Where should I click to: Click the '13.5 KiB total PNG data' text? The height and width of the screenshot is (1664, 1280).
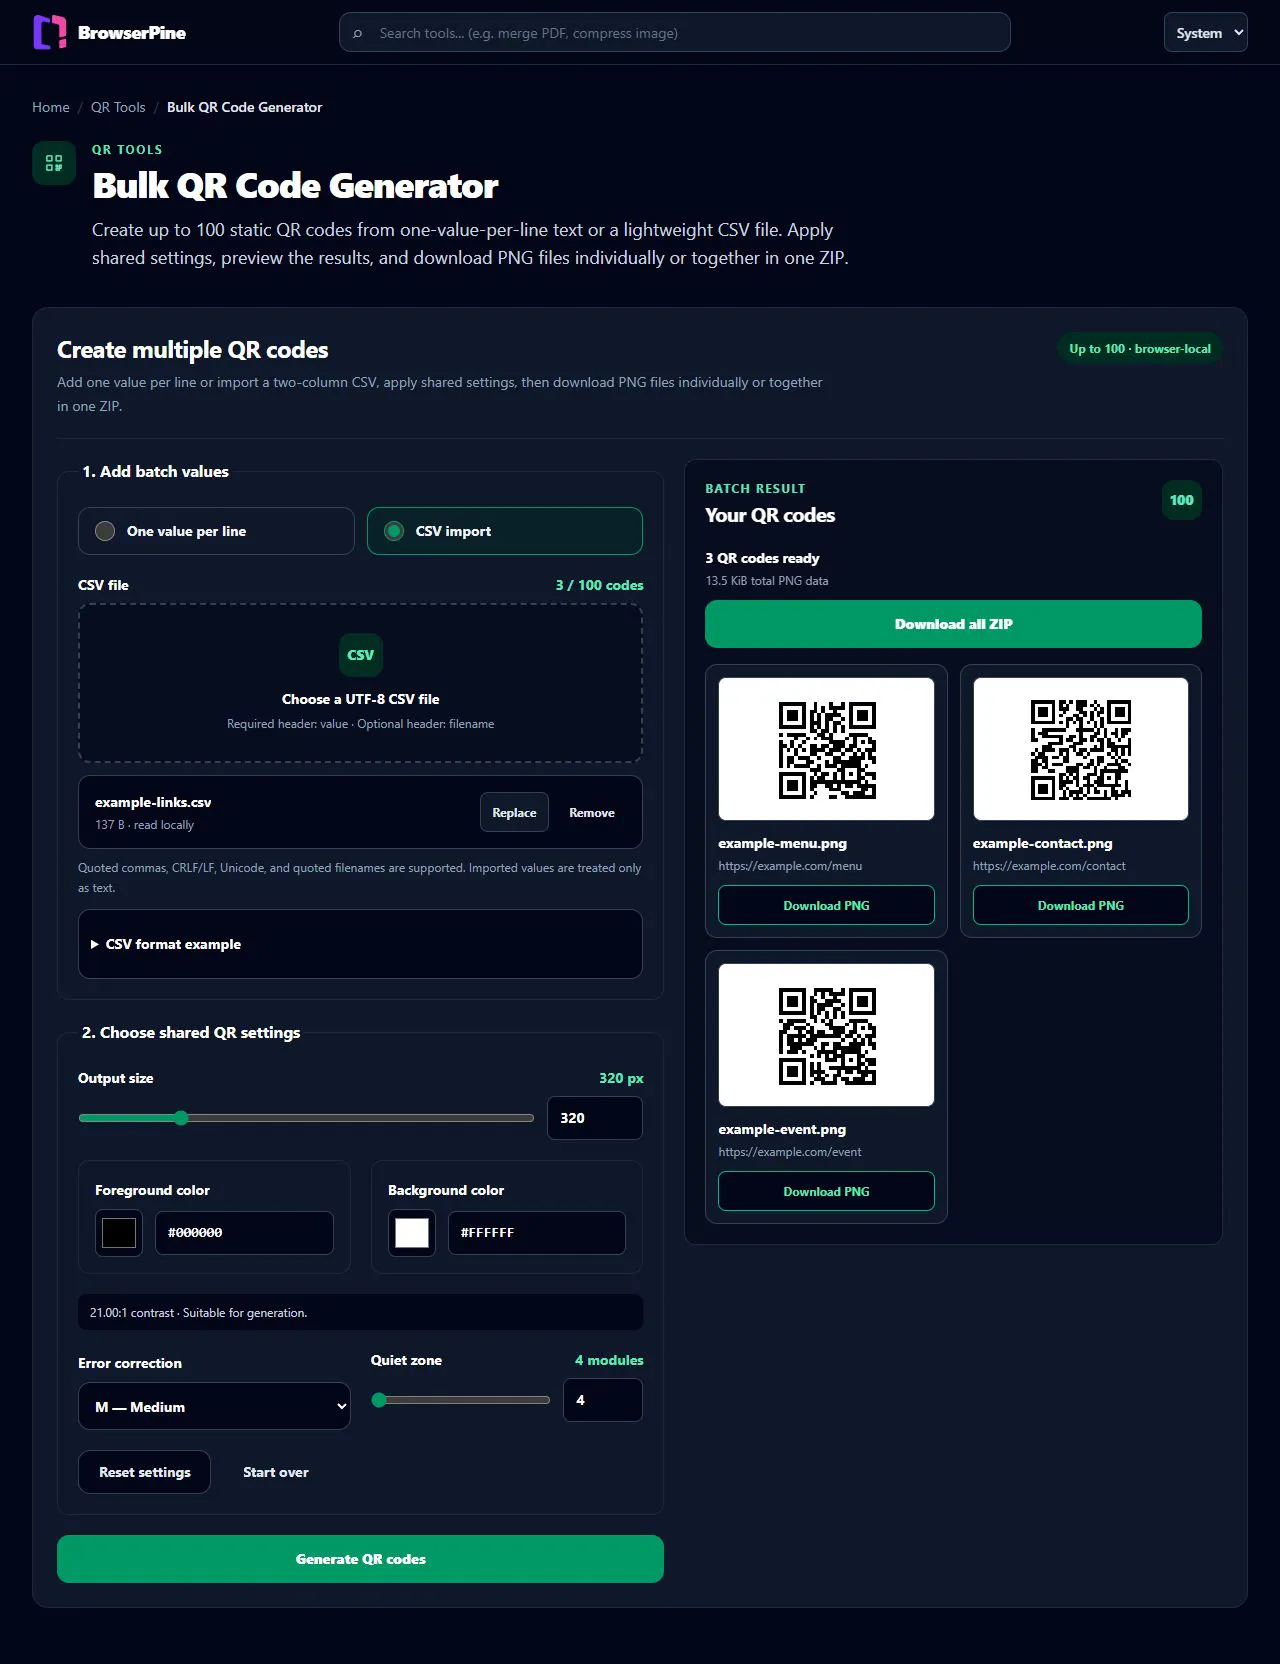[x=767, y=581]
